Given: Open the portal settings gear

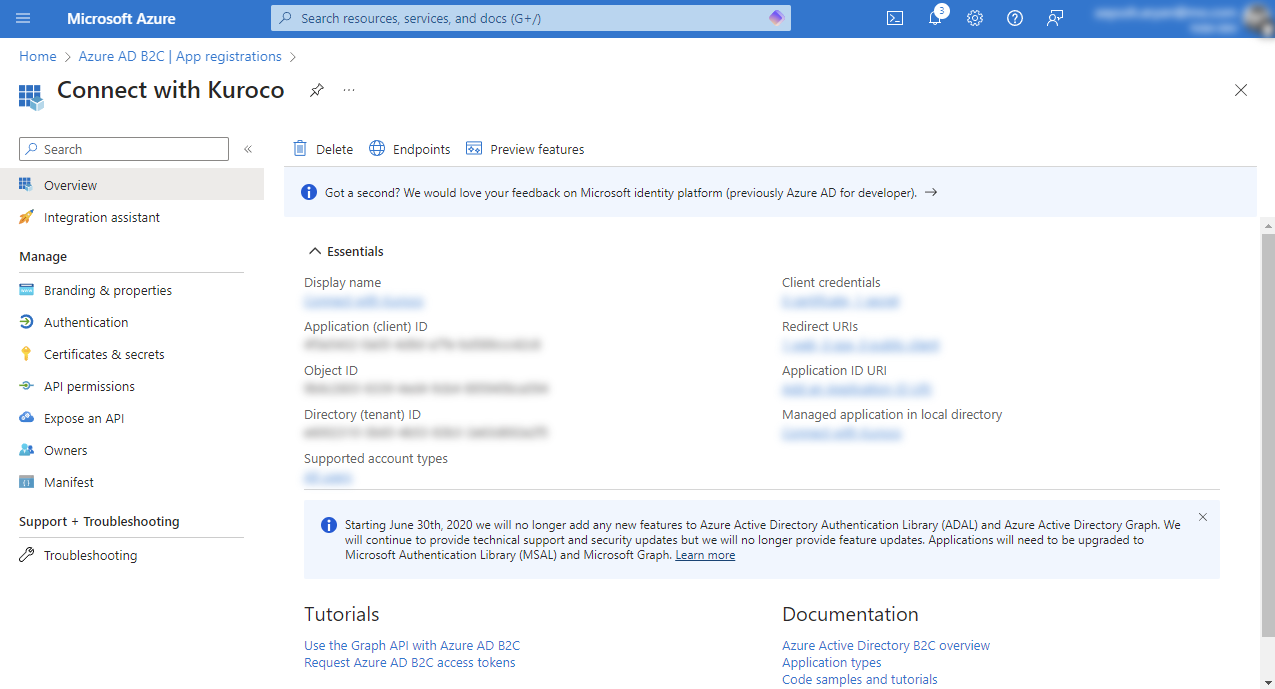Looking at the screenshot, I should coord(975,18).
